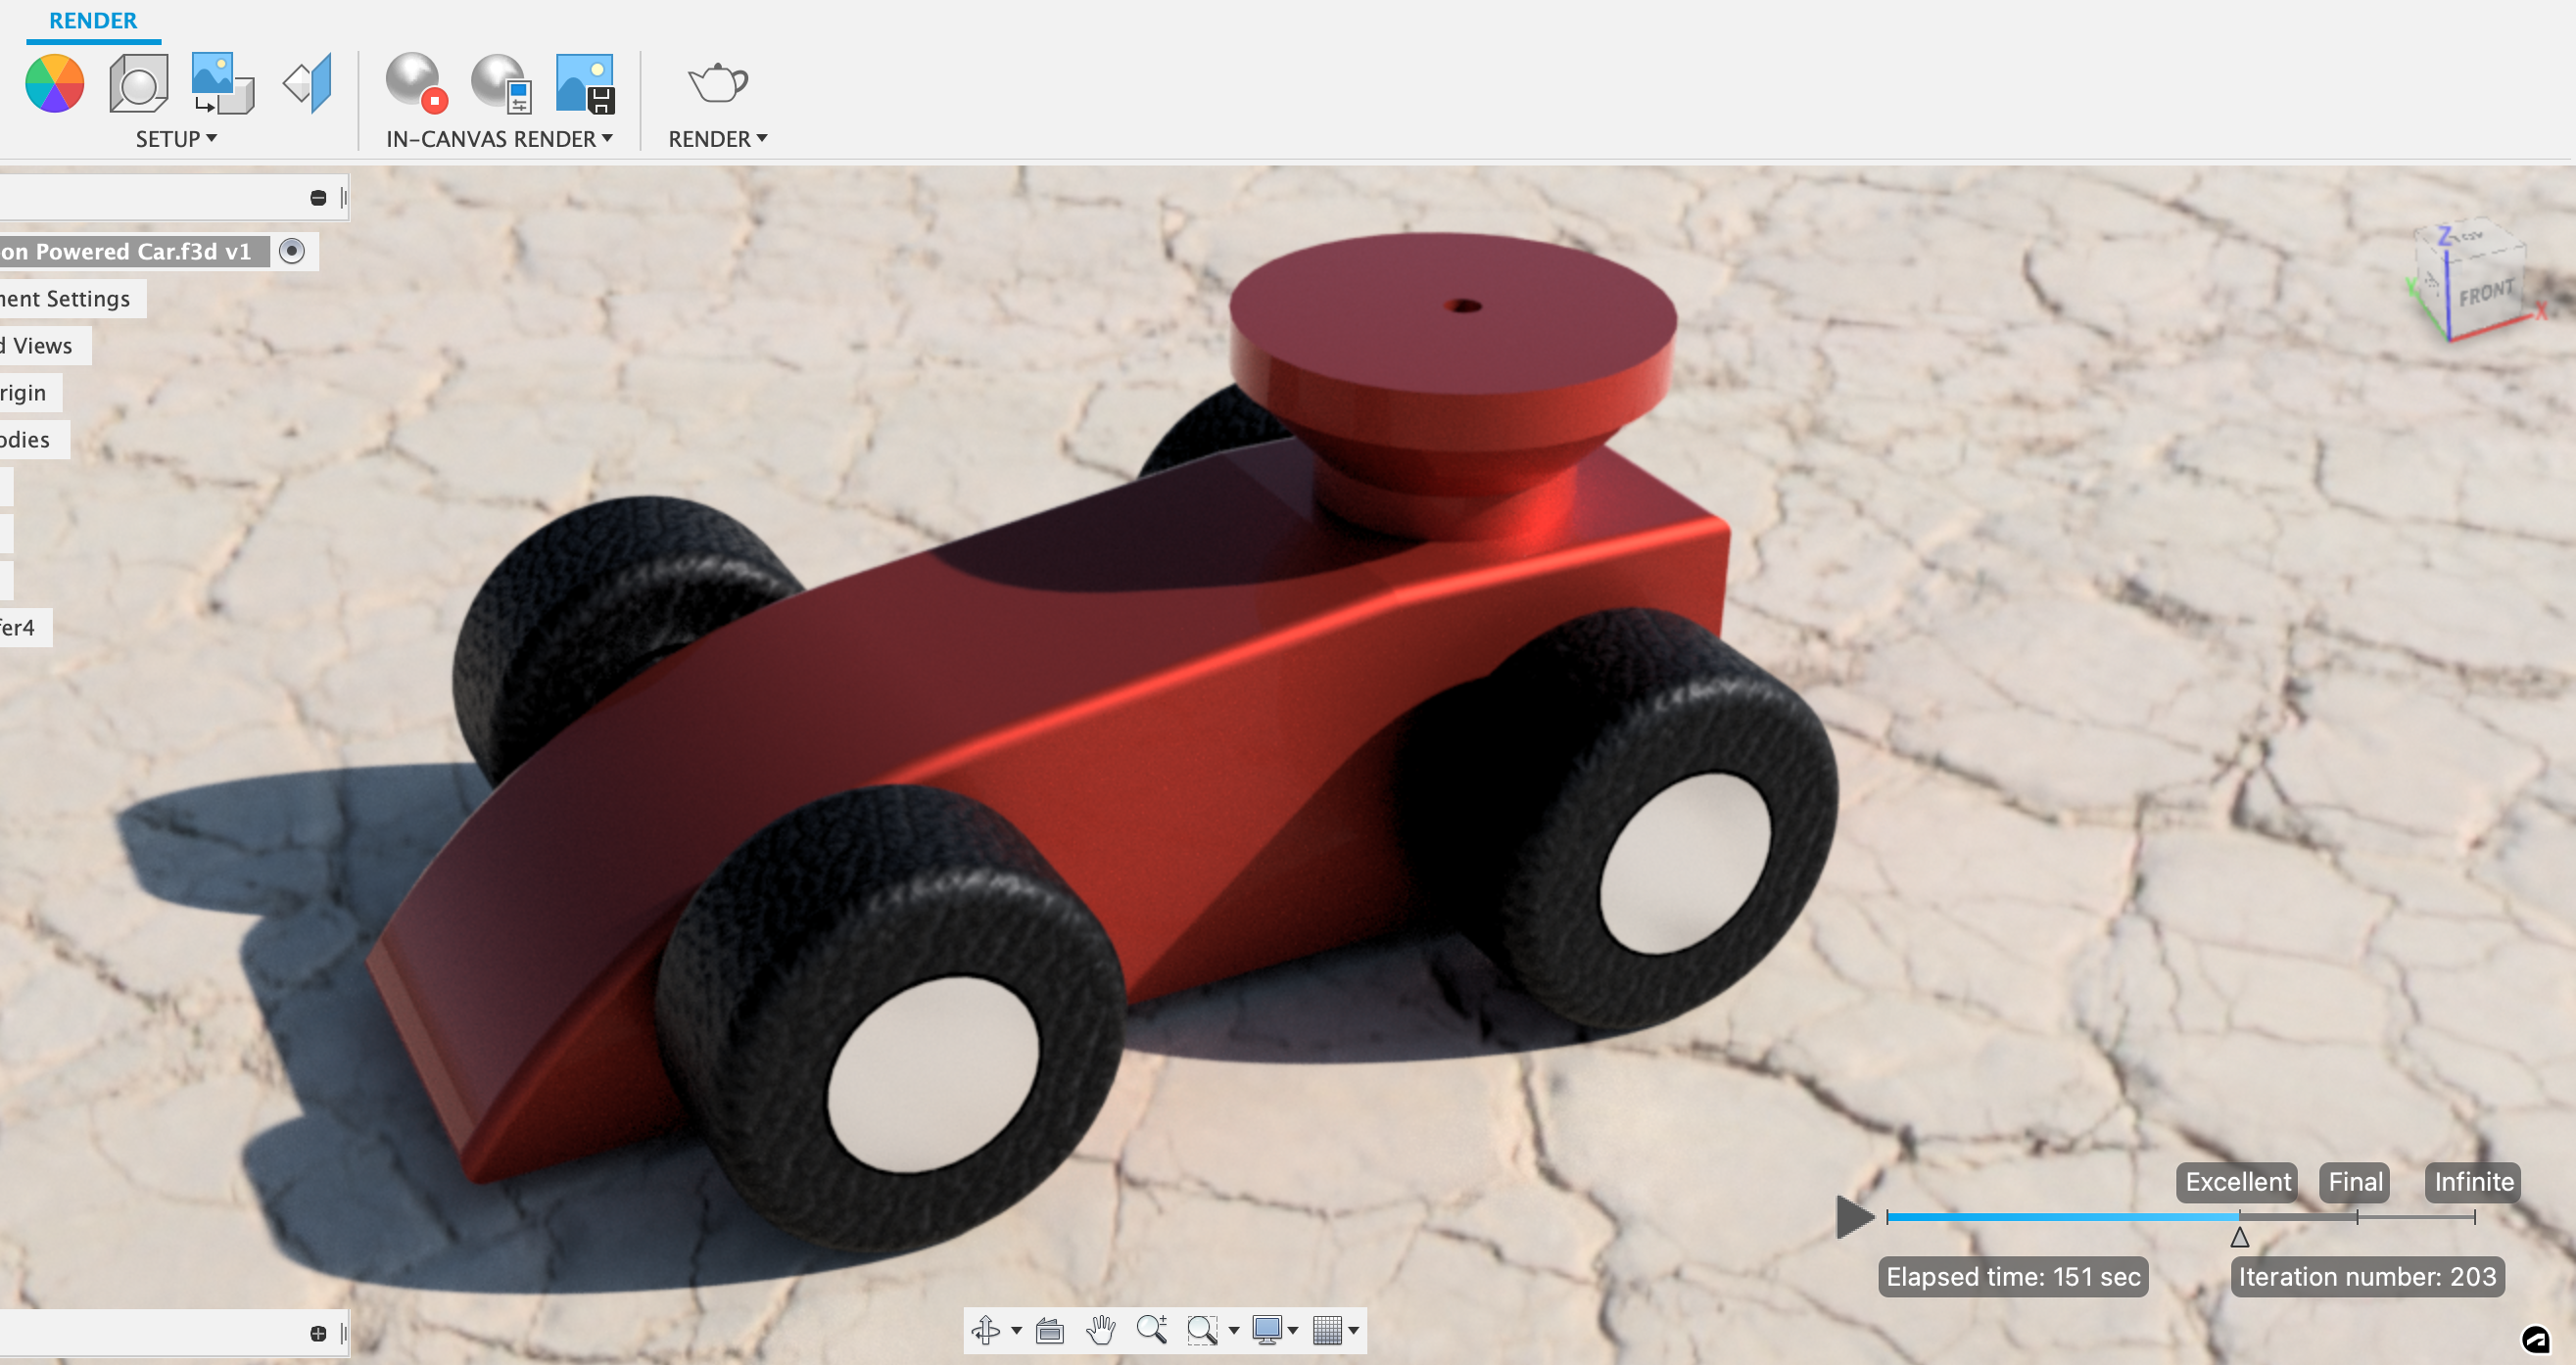Image resolution: width=2576 pixels, height=1365 pixels.
Task: Collapse the browser panel with the minus button
Action: [318, 198]
